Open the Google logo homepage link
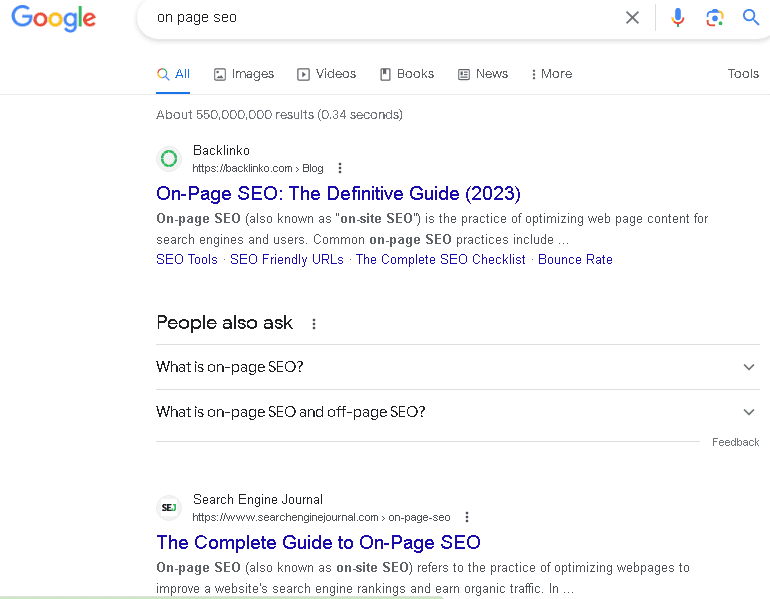The width and height of the screenshot is (770, 599). click(54, 18)
